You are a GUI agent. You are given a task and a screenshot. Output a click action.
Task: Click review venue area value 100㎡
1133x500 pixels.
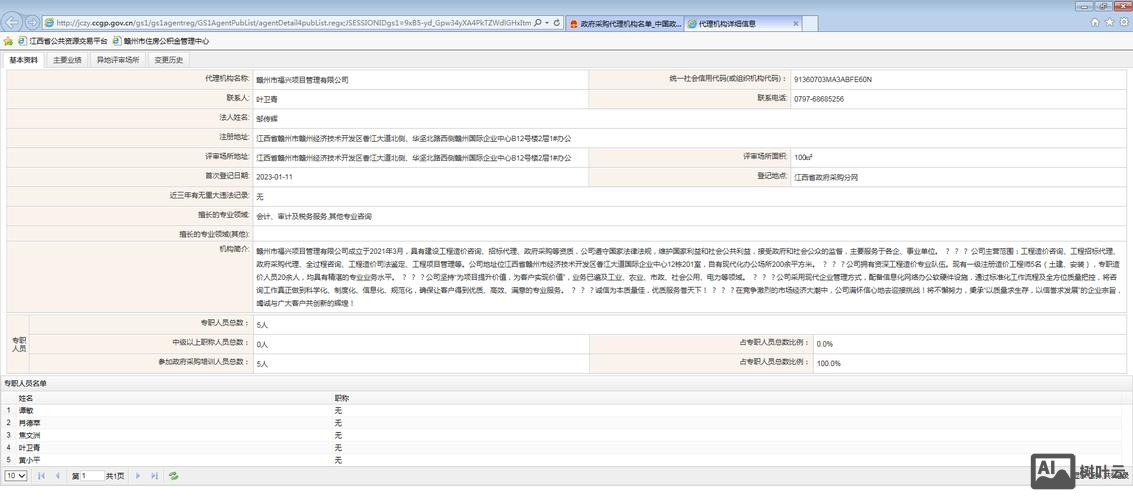point(804,158)
